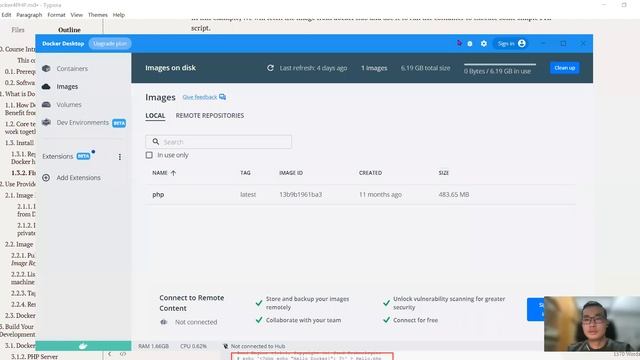Screen dimensions: 640x360
Task: Click the Give feedback chat icon
Action: tap(222, 97)
